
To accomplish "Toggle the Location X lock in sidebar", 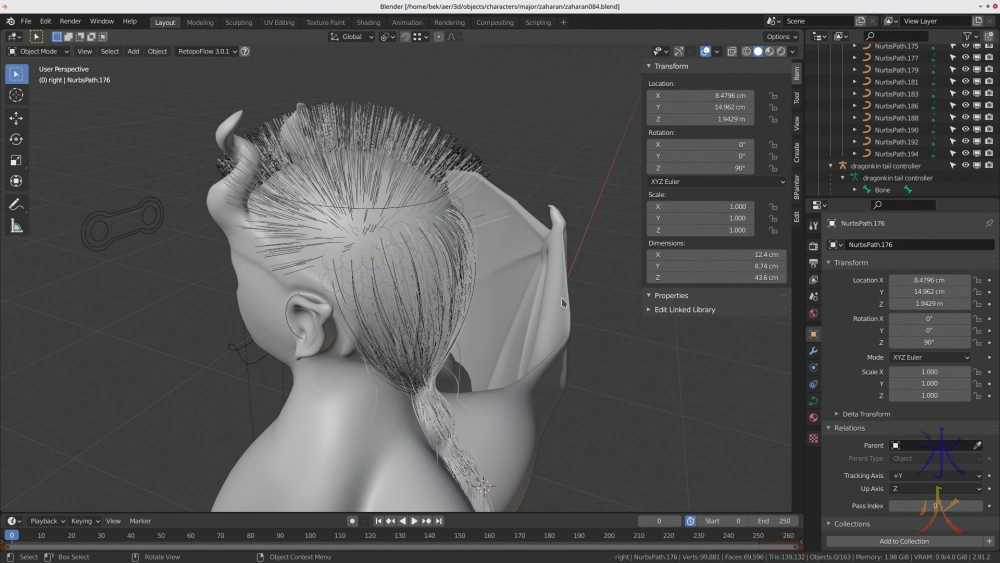I will [x=773, y=95].
